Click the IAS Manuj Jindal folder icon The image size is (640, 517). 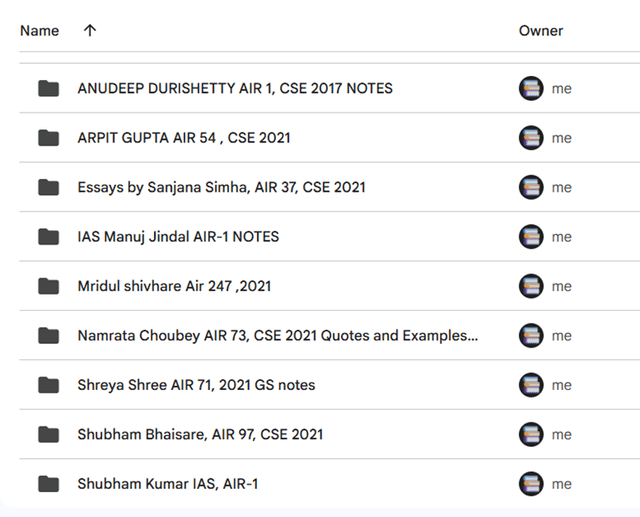click(x=48, y=237)
